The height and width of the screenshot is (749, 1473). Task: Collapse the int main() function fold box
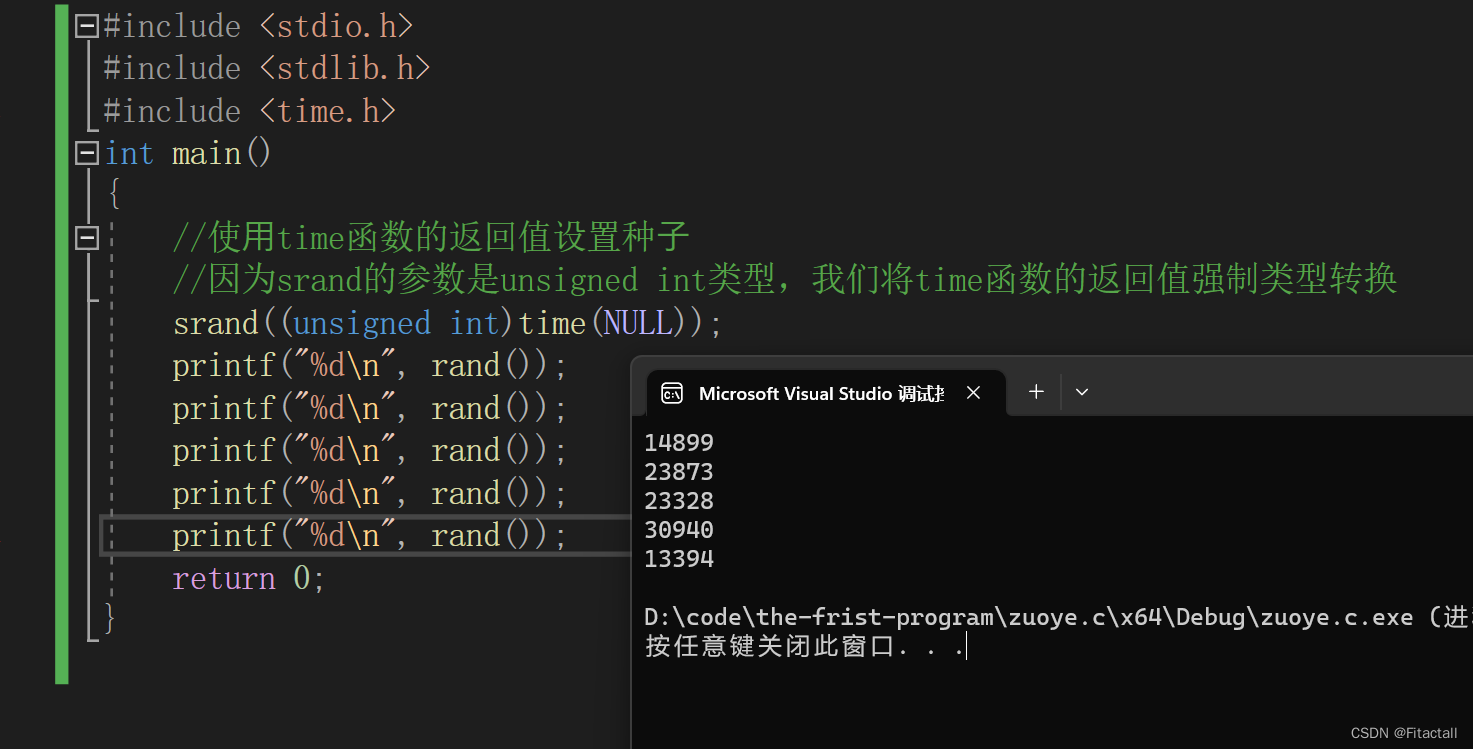pyautogui.click(x=88, y=154)
